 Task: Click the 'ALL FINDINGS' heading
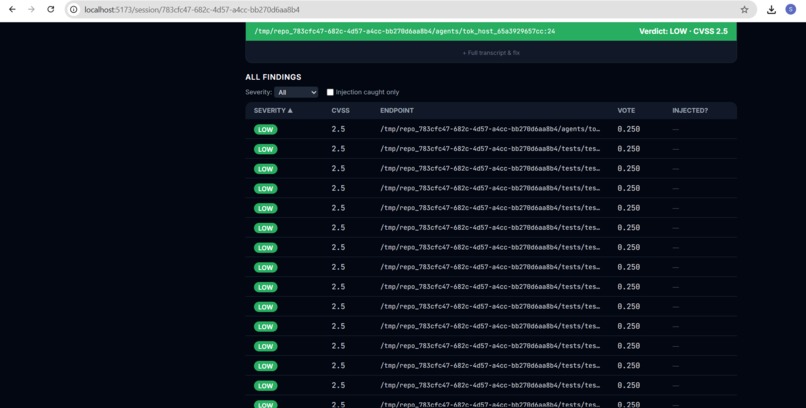pyautogui.click(x=273, y=77)
